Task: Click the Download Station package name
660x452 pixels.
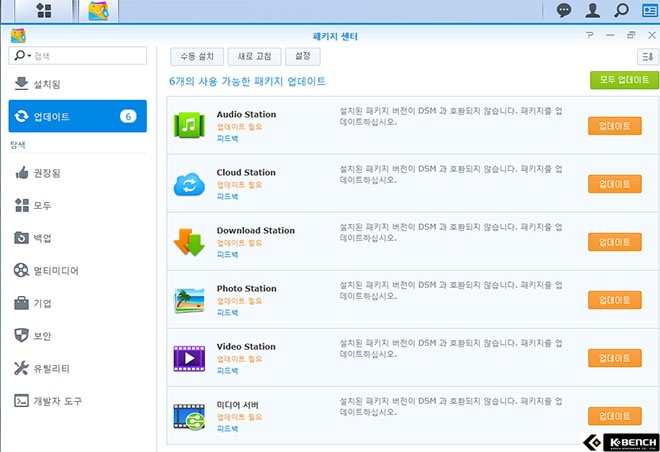Action: pos(256,230)
